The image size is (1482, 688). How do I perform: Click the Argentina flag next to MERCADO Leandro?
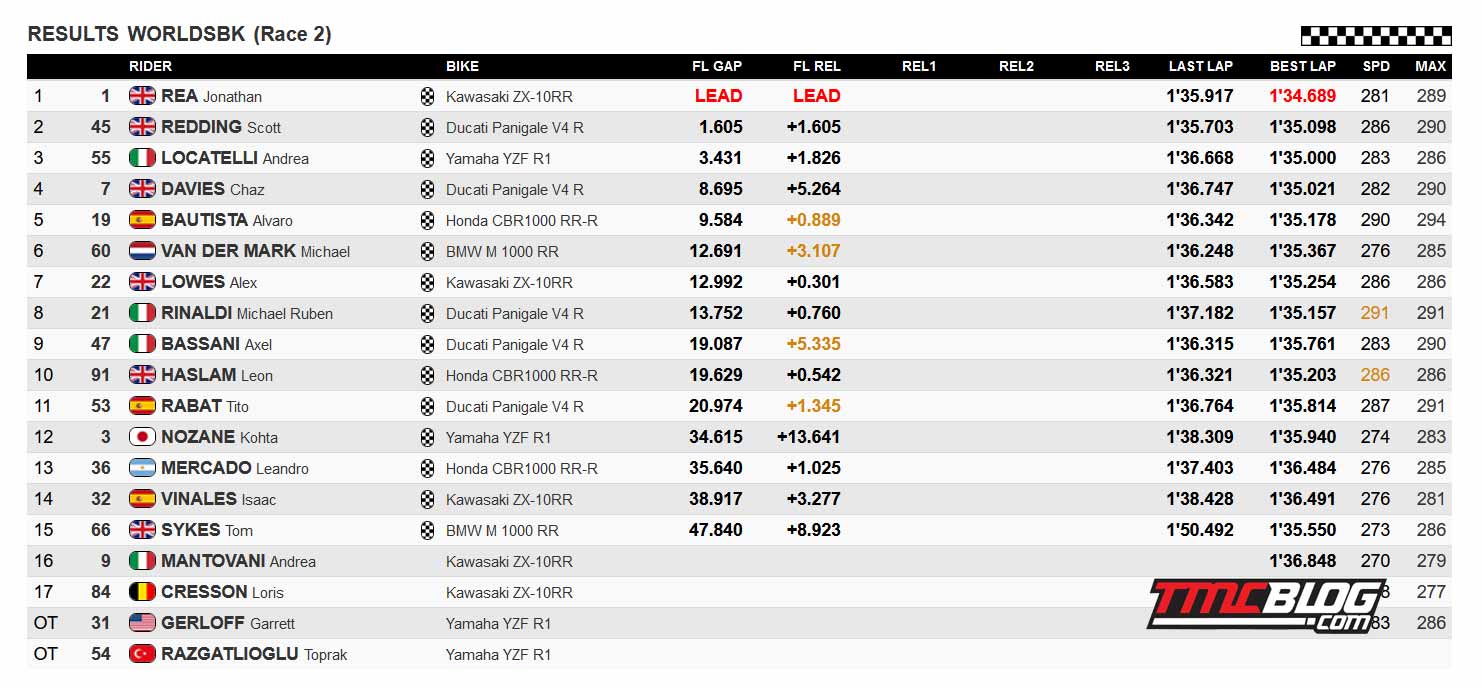point(143,468)
